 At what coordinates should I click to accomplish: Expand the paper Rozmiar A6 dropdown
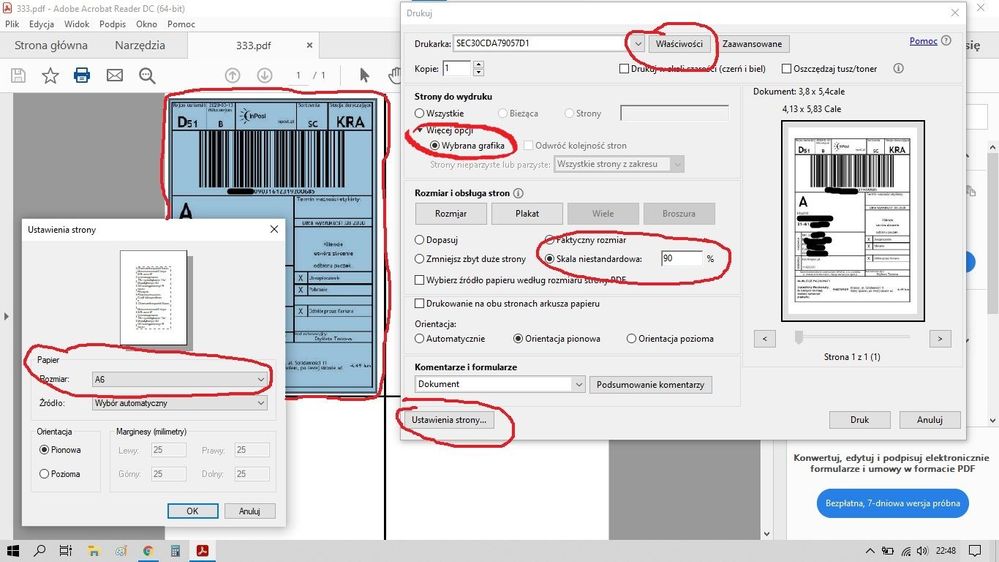261,380
